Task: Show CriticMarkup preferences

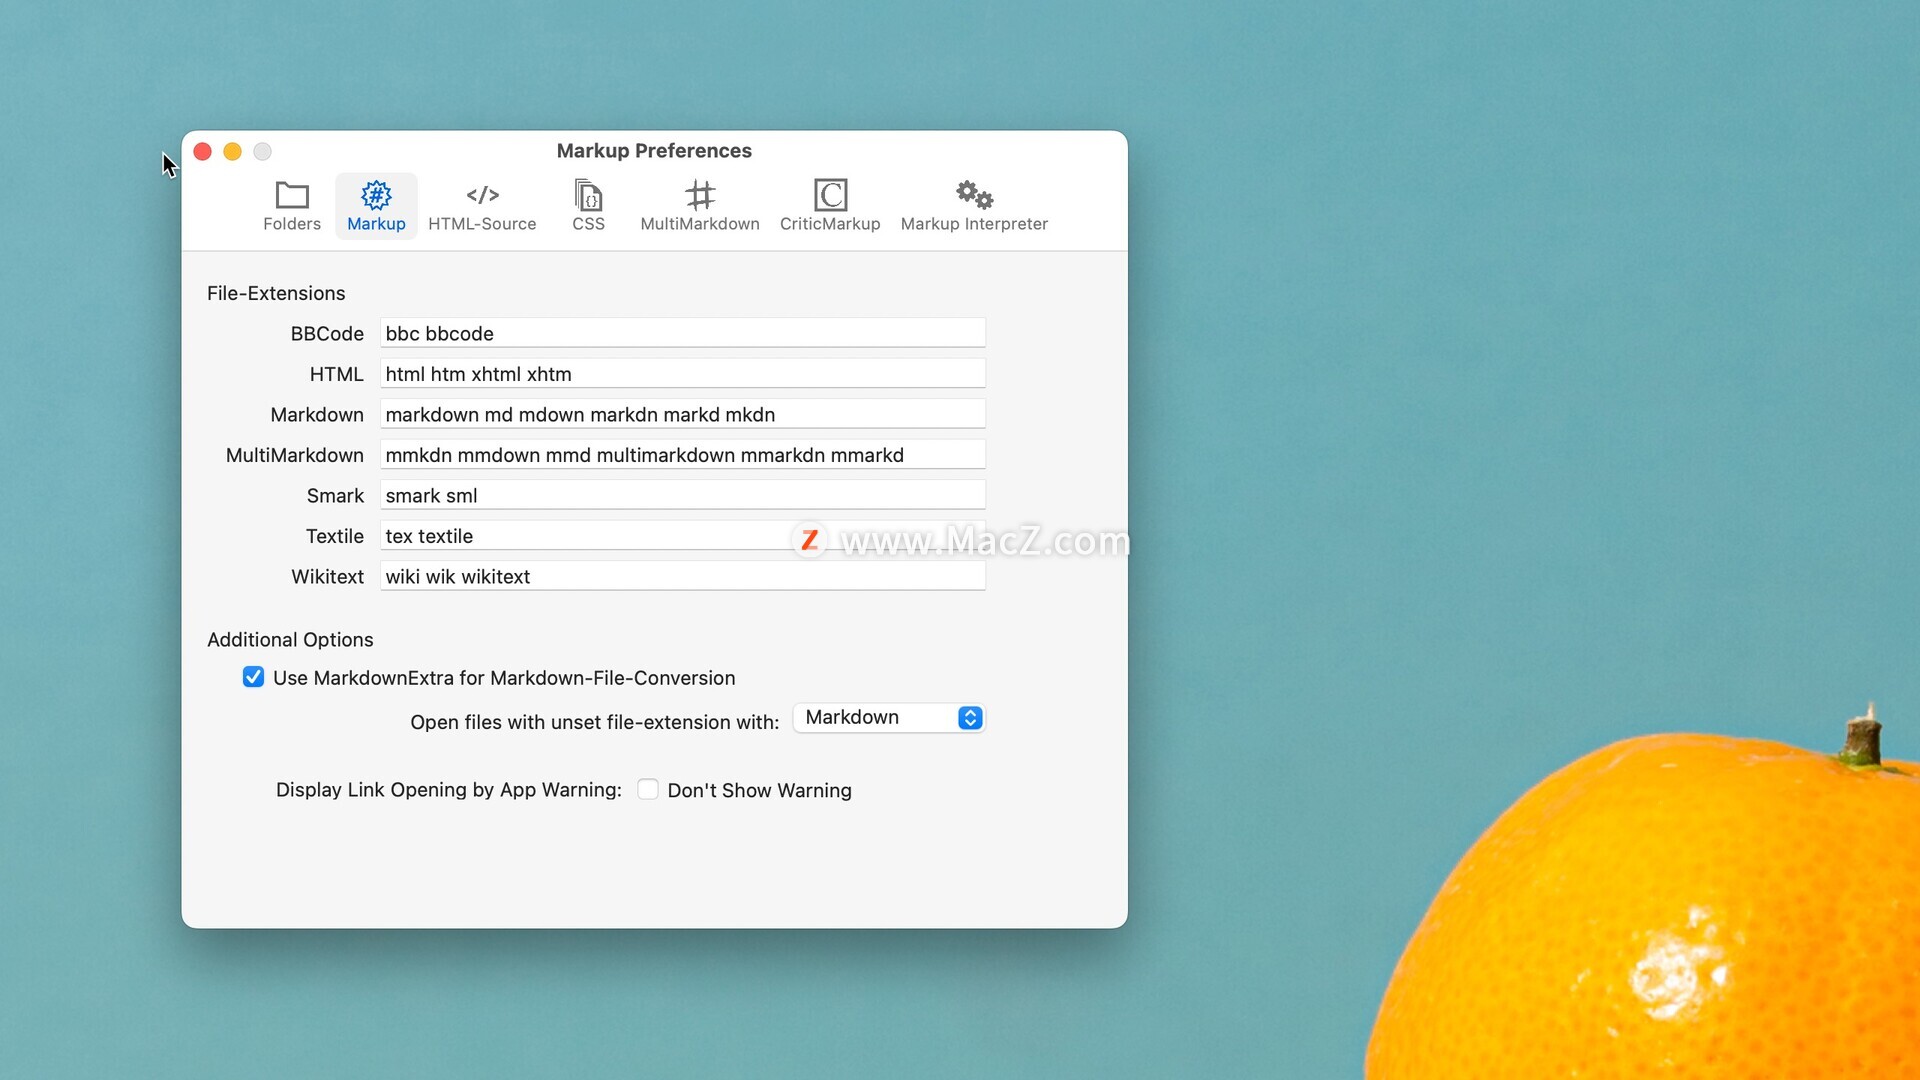Action: (x=830, y=206)
